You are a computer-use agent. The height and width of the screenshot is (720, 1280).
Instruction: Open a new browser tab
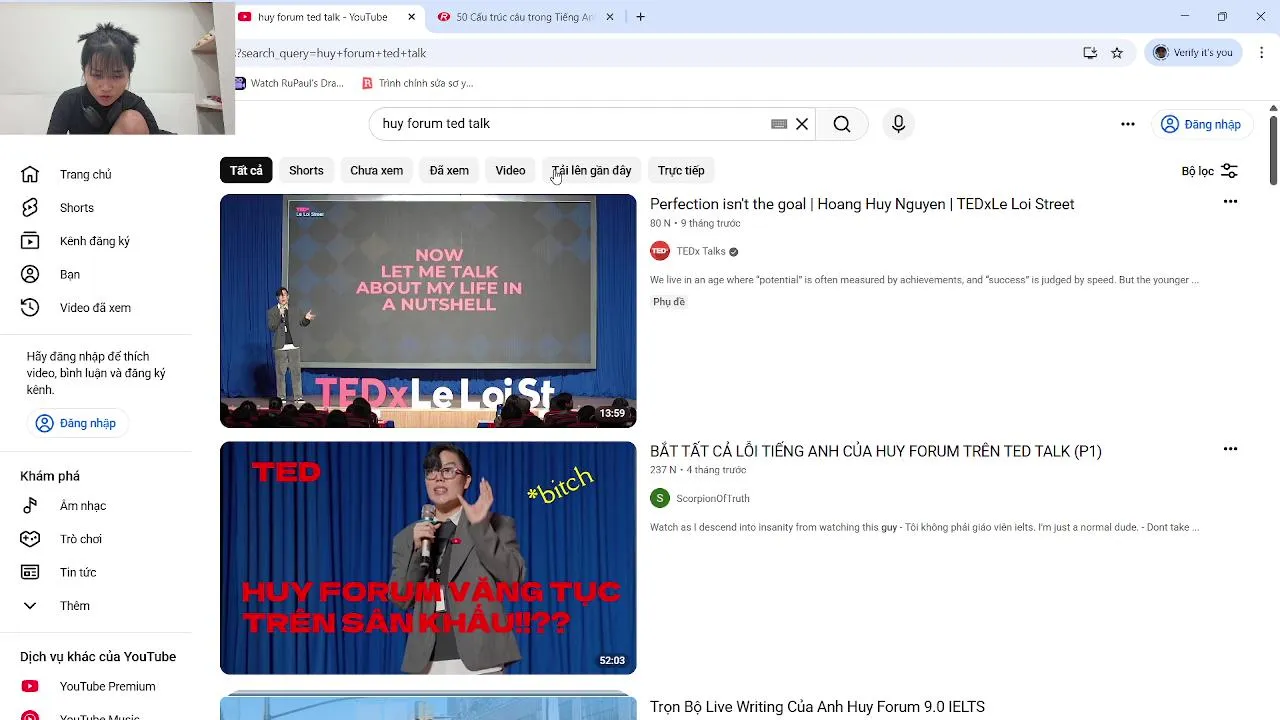(640, 17)
